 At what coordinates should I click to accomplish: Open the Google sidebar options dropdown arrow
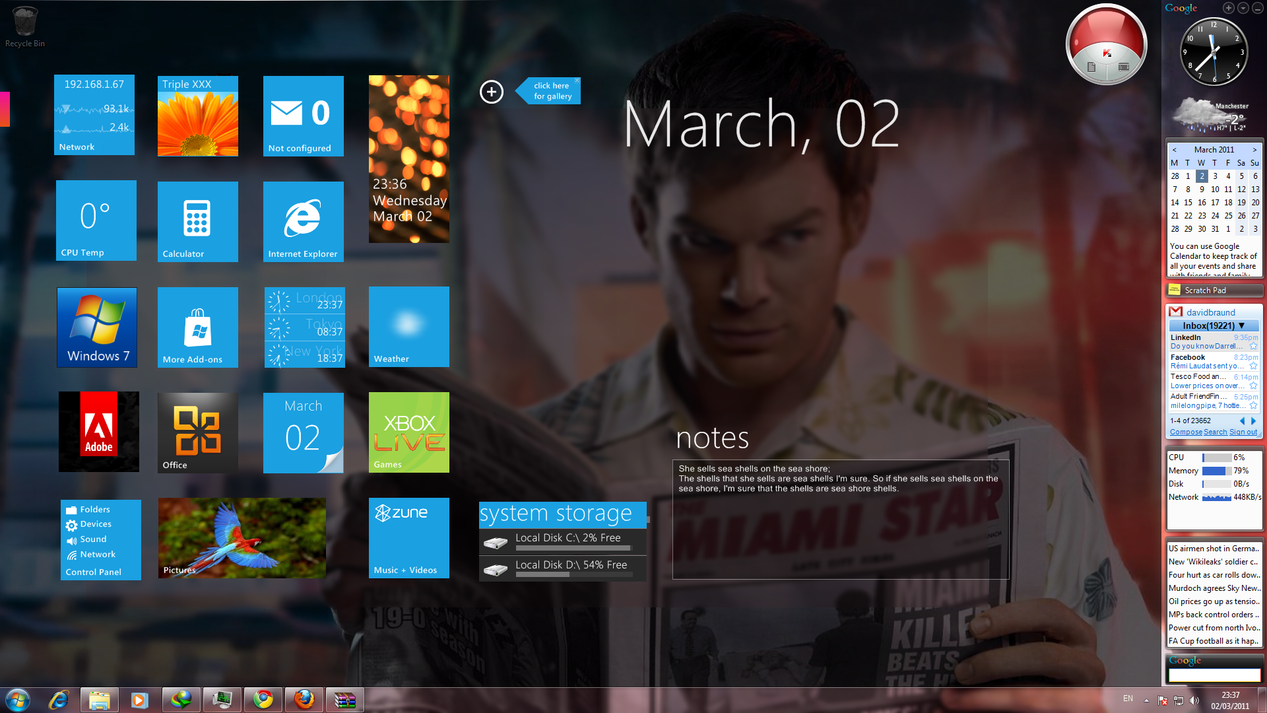pos(1243,8)
